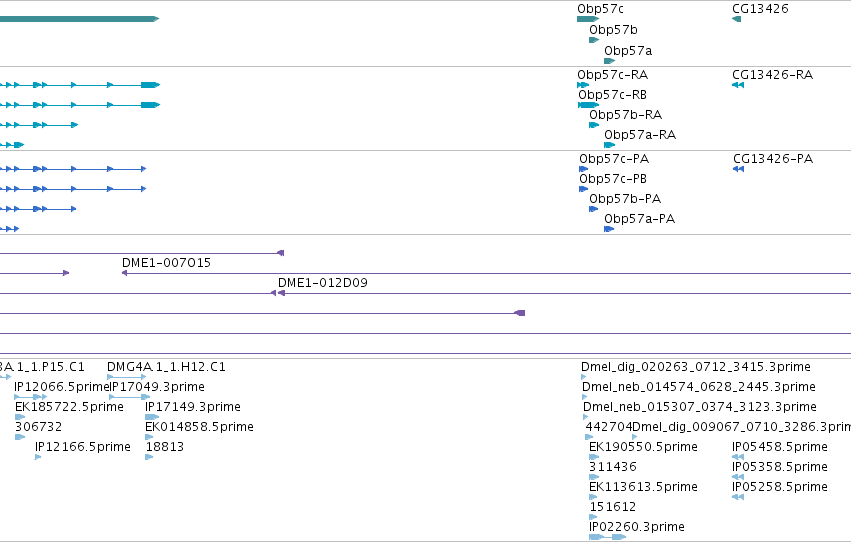This screenshot has height=542, width=851.
Task: Select the Dmel_neb_014574_0628_2445.3prime label
Action: point(698,387)
